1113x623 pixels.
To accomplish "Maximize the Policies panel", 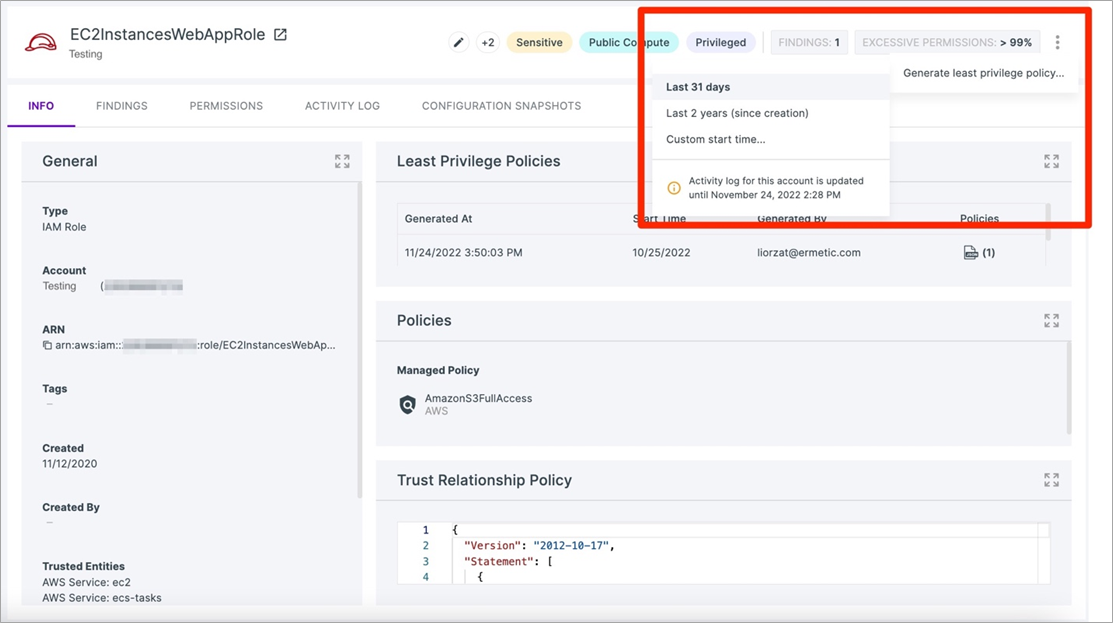I will 1051,320.
